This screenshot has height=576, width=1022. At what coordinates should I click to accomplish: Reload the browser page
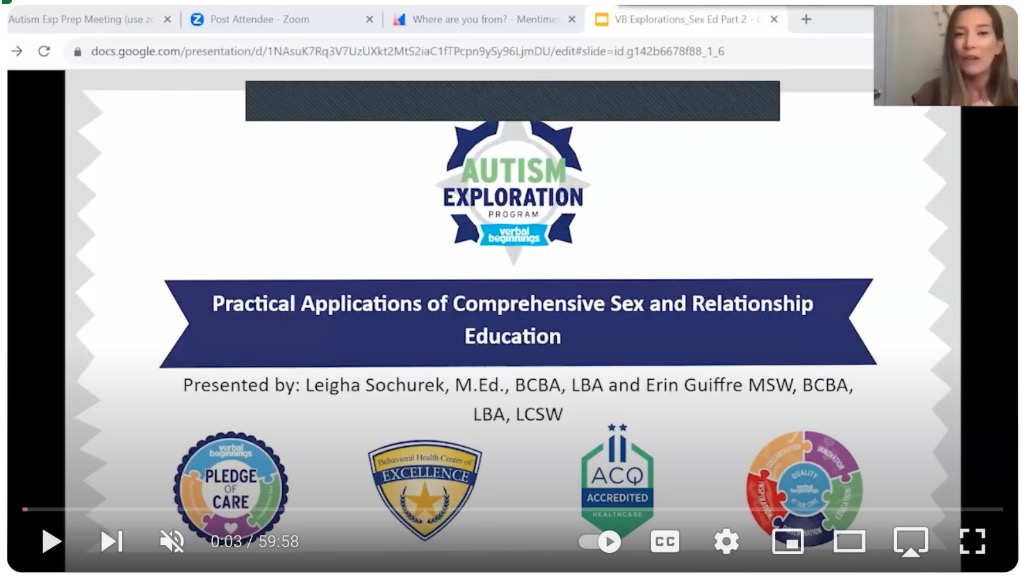click(x=44, y=51)
